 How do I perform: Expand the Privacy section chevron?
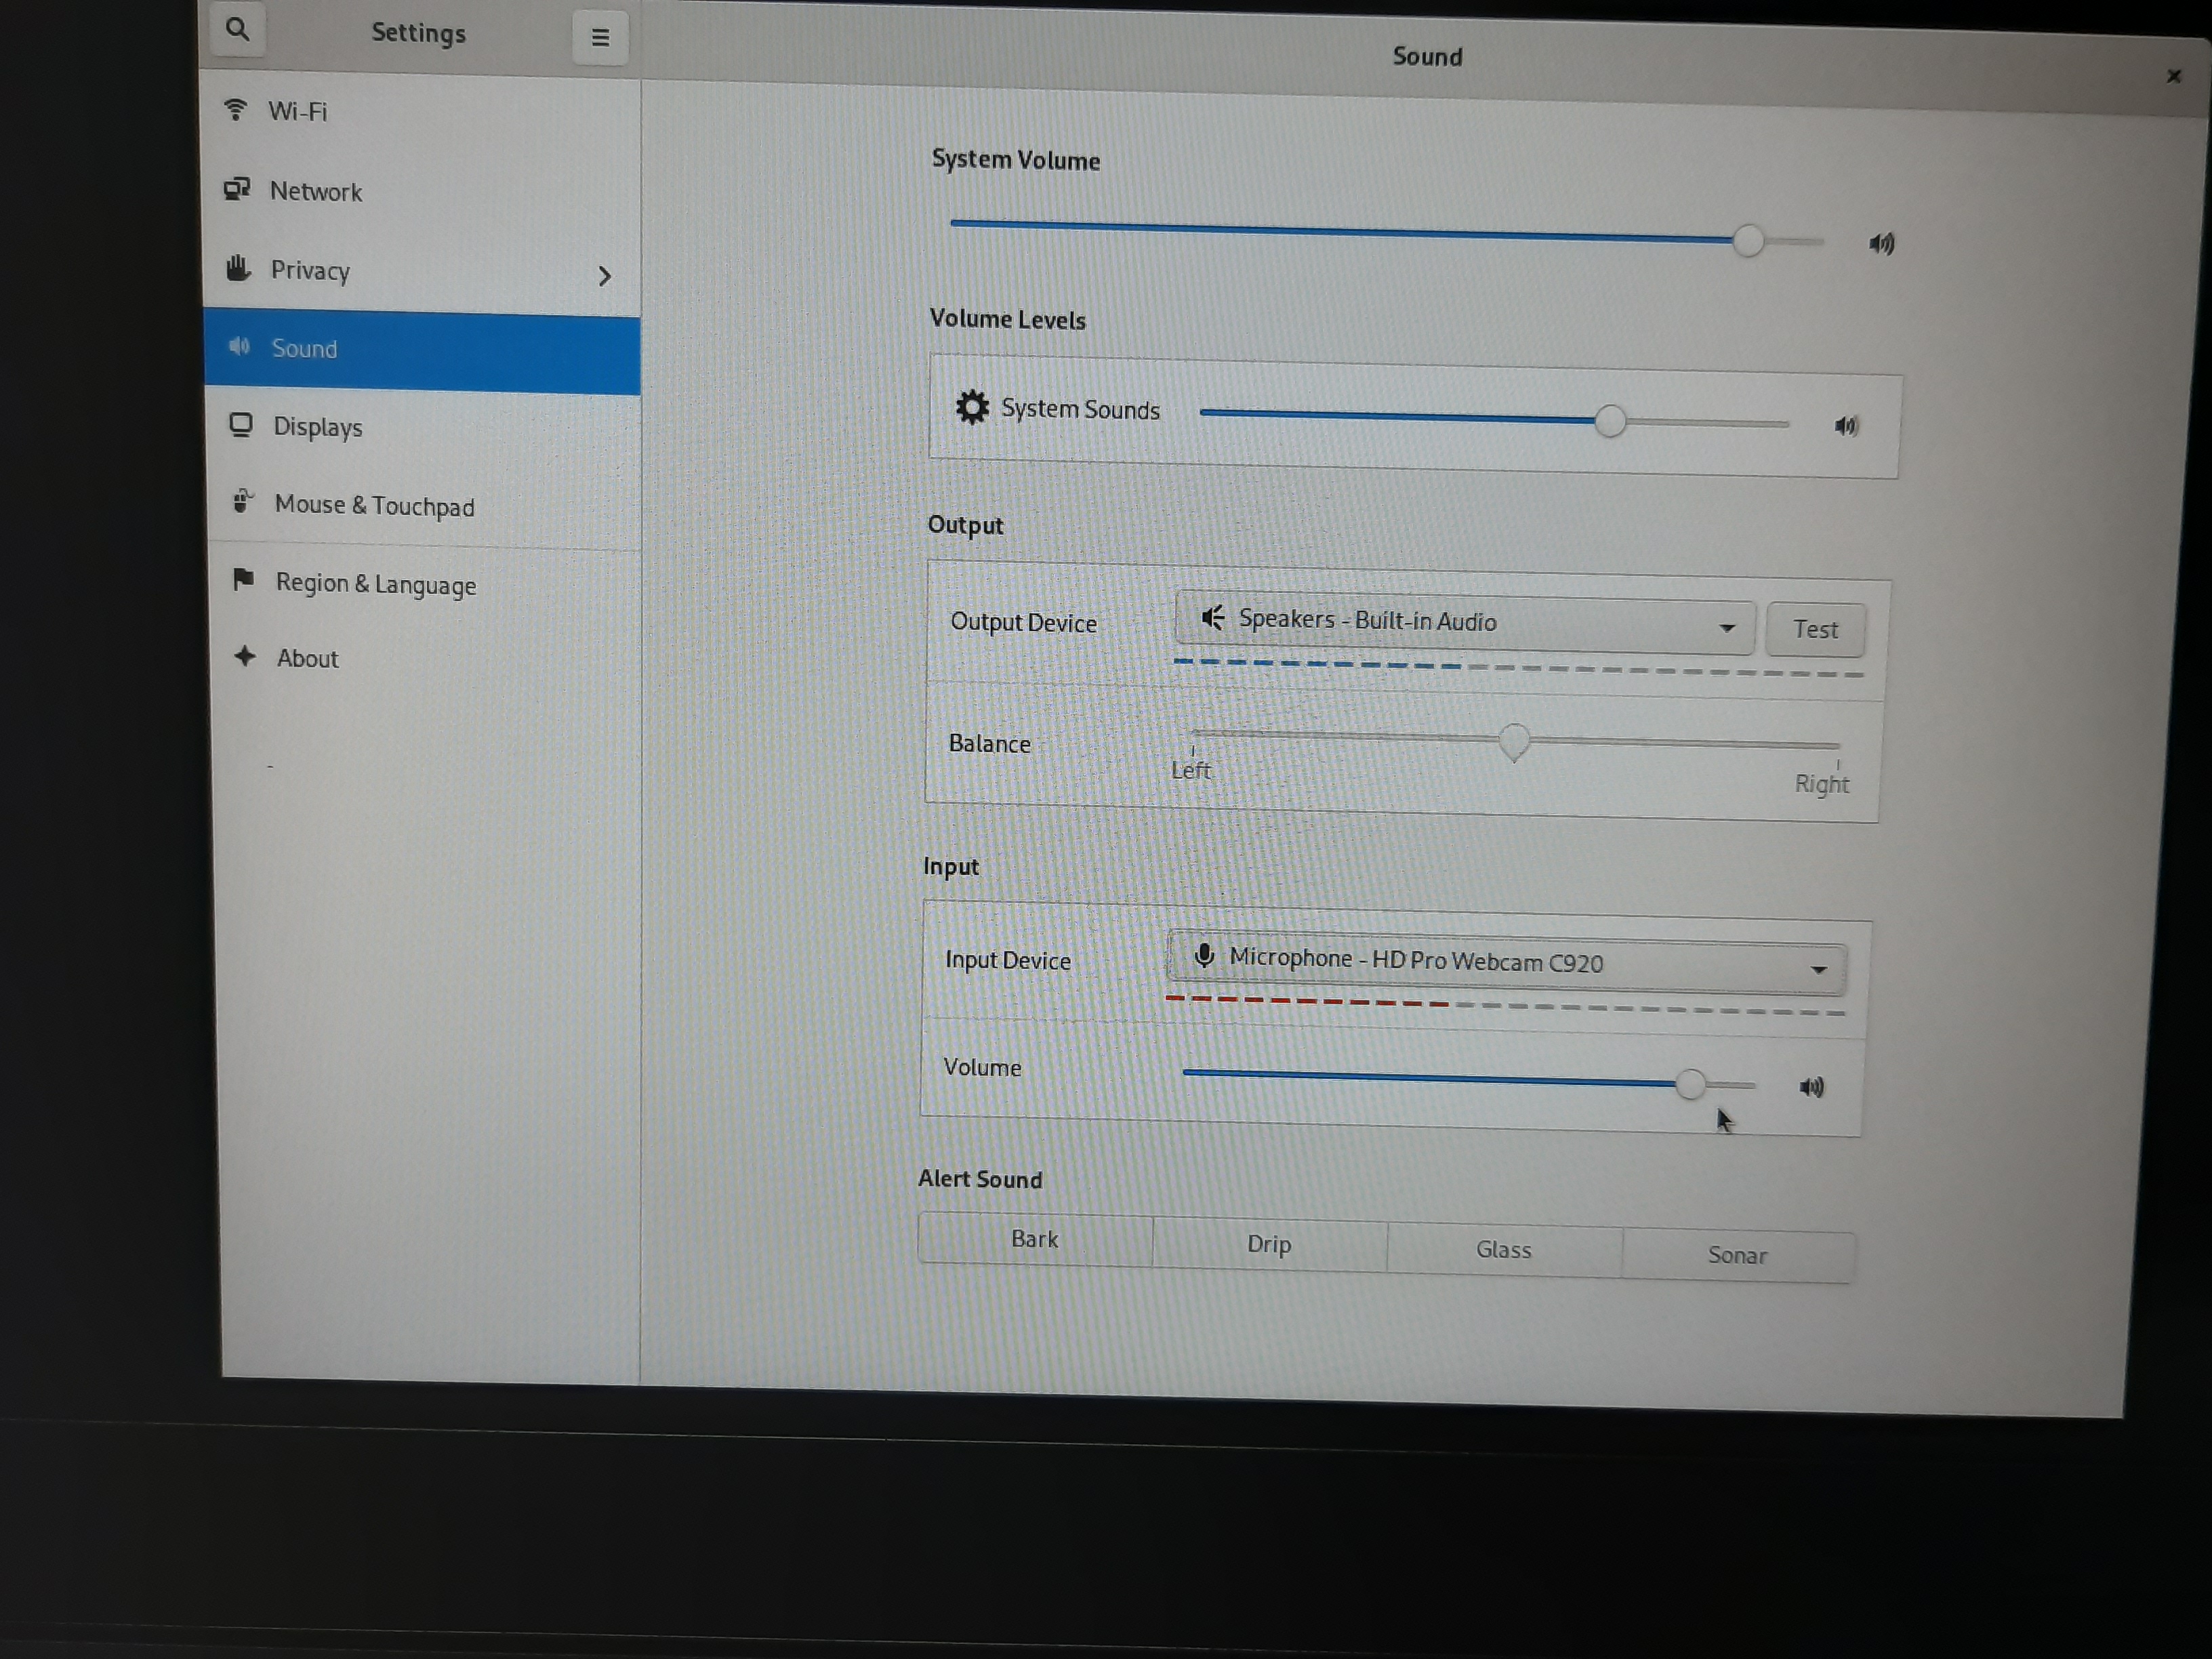(604, 276)
